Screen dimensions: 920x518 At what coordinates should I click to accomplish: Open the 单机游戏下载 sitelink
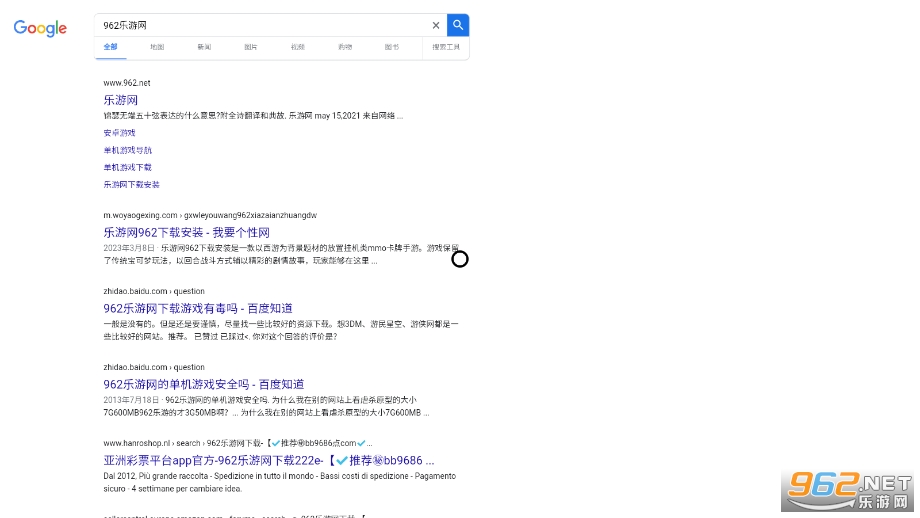point(127,167)
